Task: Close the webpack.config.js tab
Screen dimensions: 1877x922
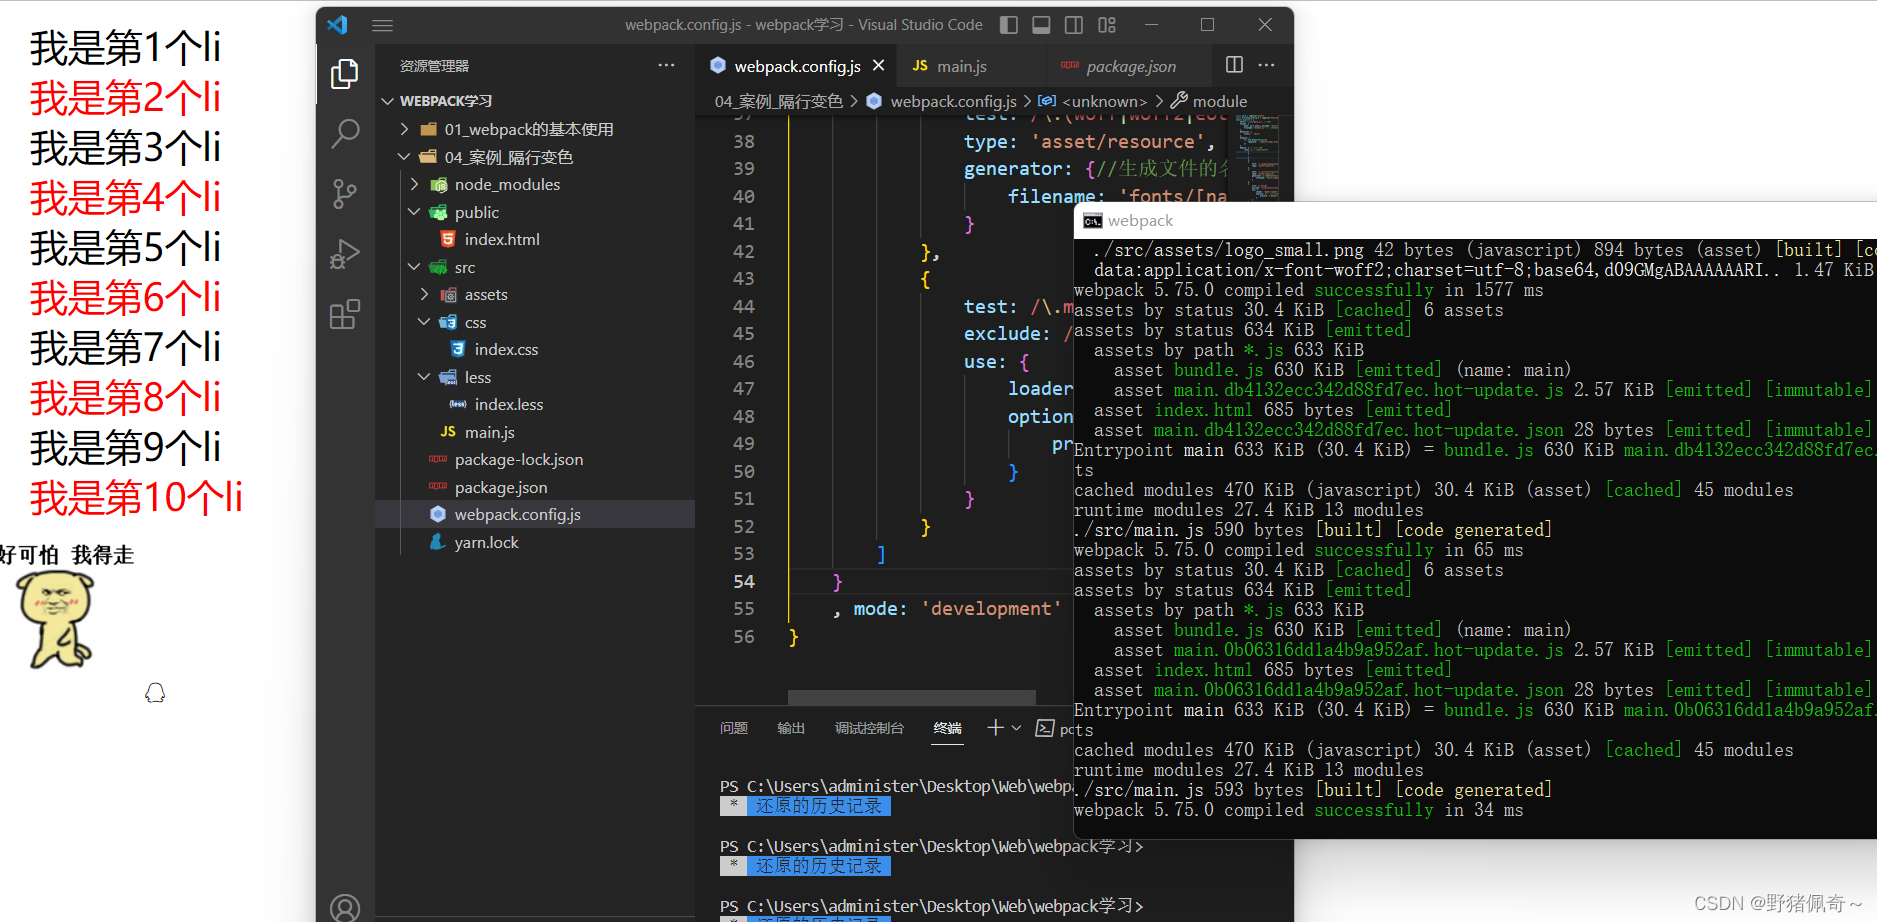Action: (x=878, y=65)
